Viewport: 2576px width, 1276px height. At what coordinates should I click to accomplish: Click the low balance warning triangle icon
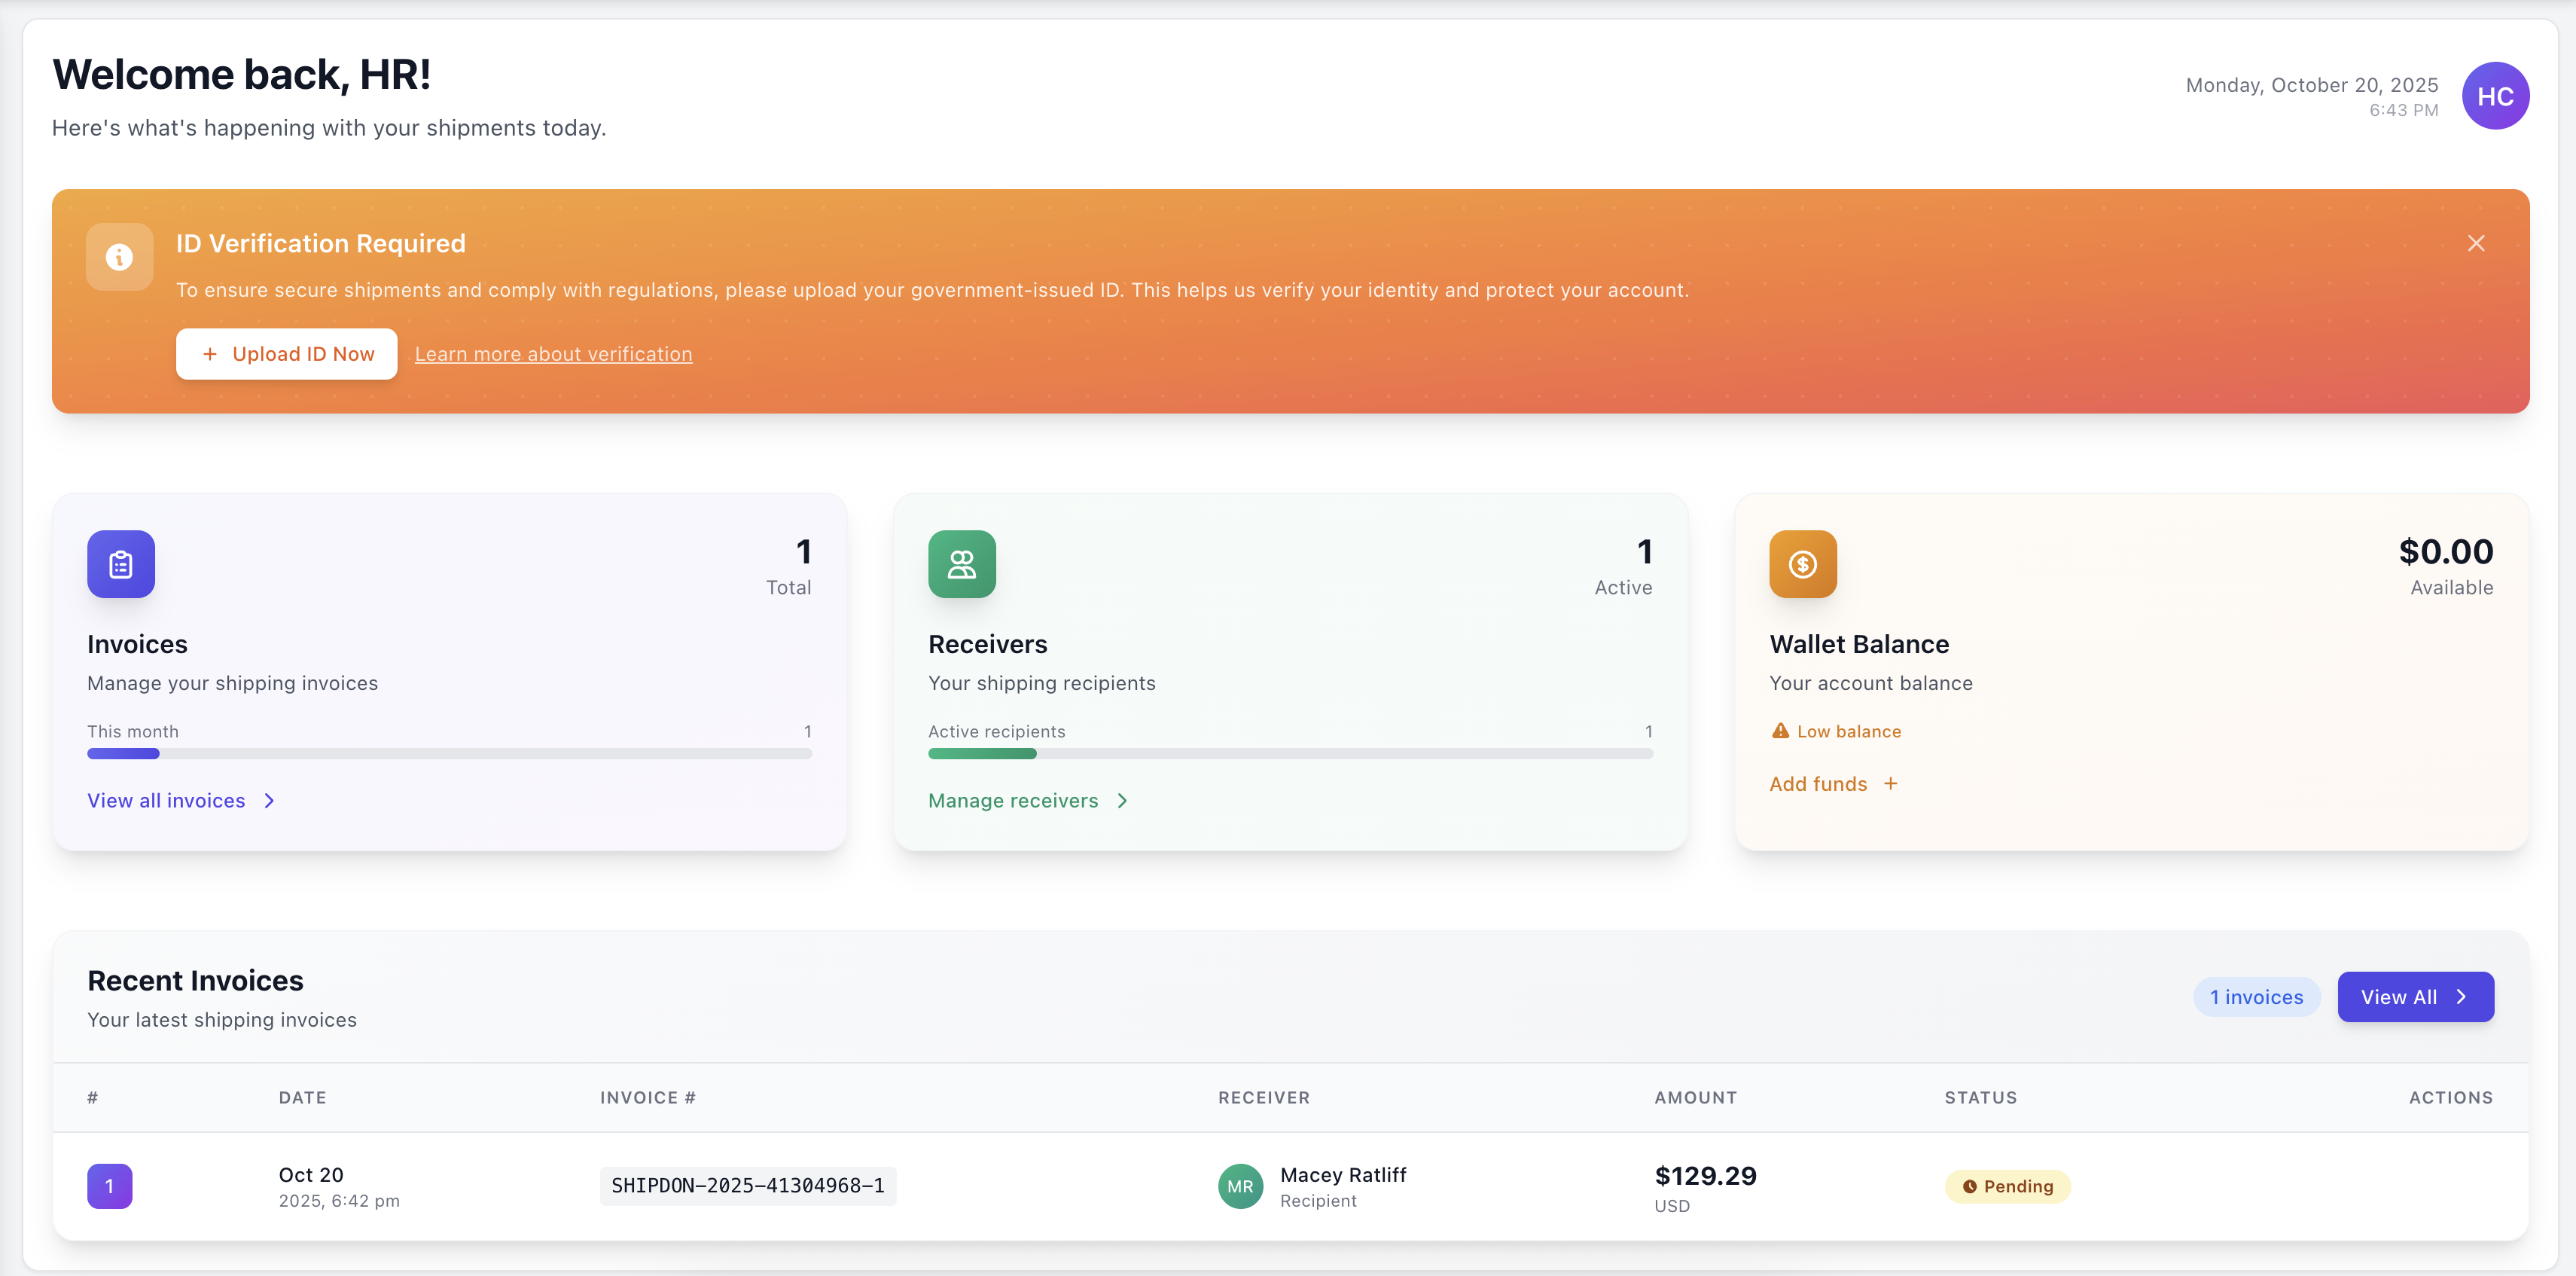coord(1780,730)
